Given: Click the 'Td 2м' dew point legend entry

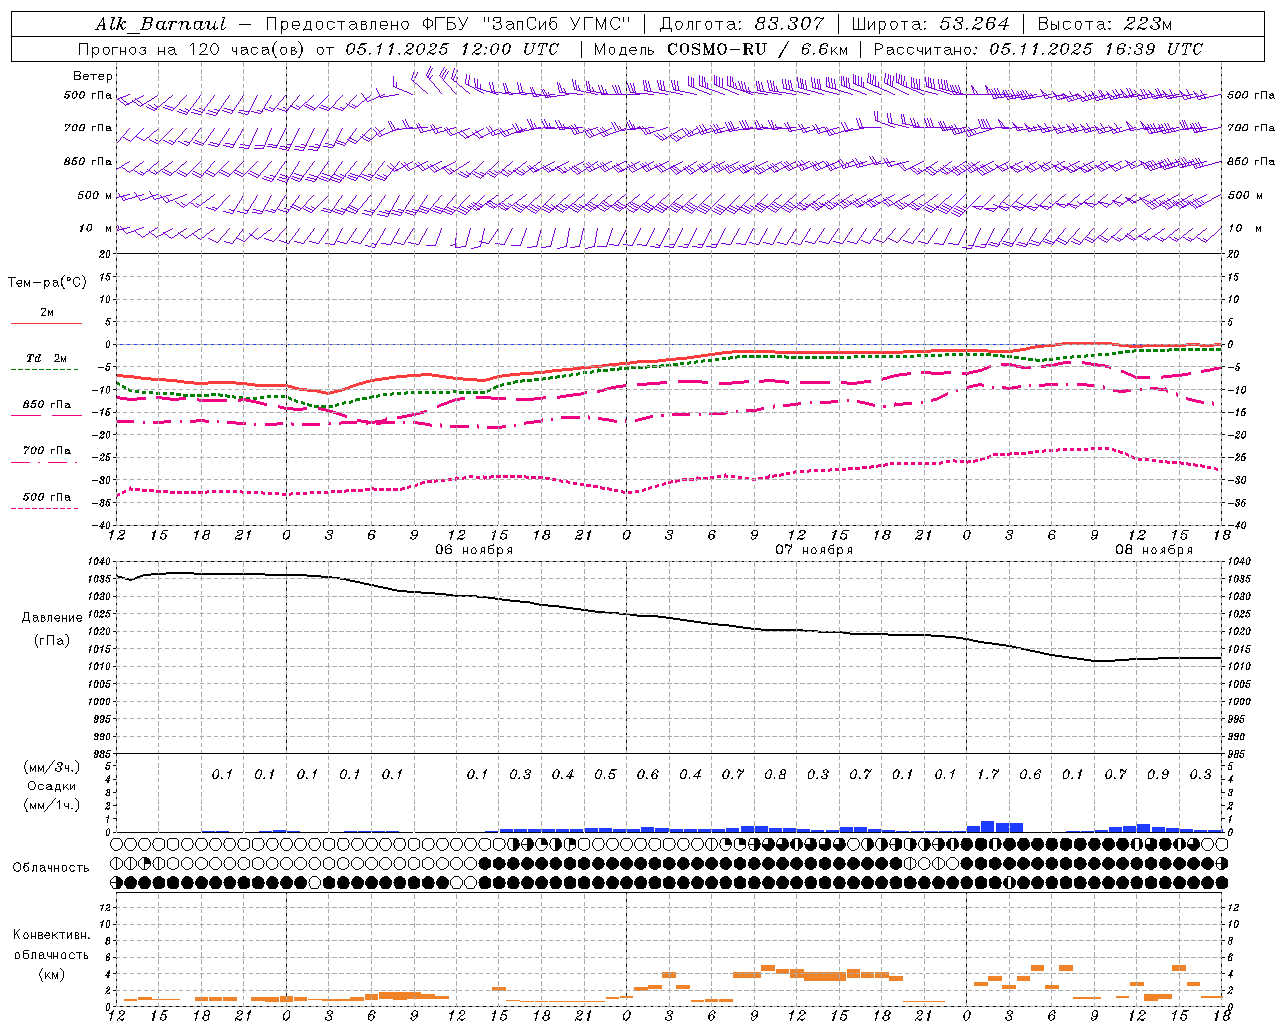Looking at the screenshot, I should (47, 358).
